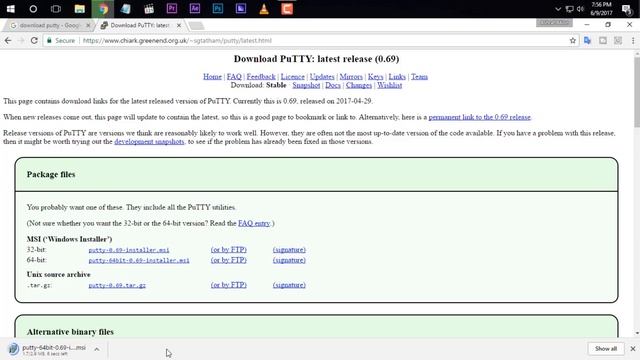
Task: Open the Keys link
Action: 376,77
